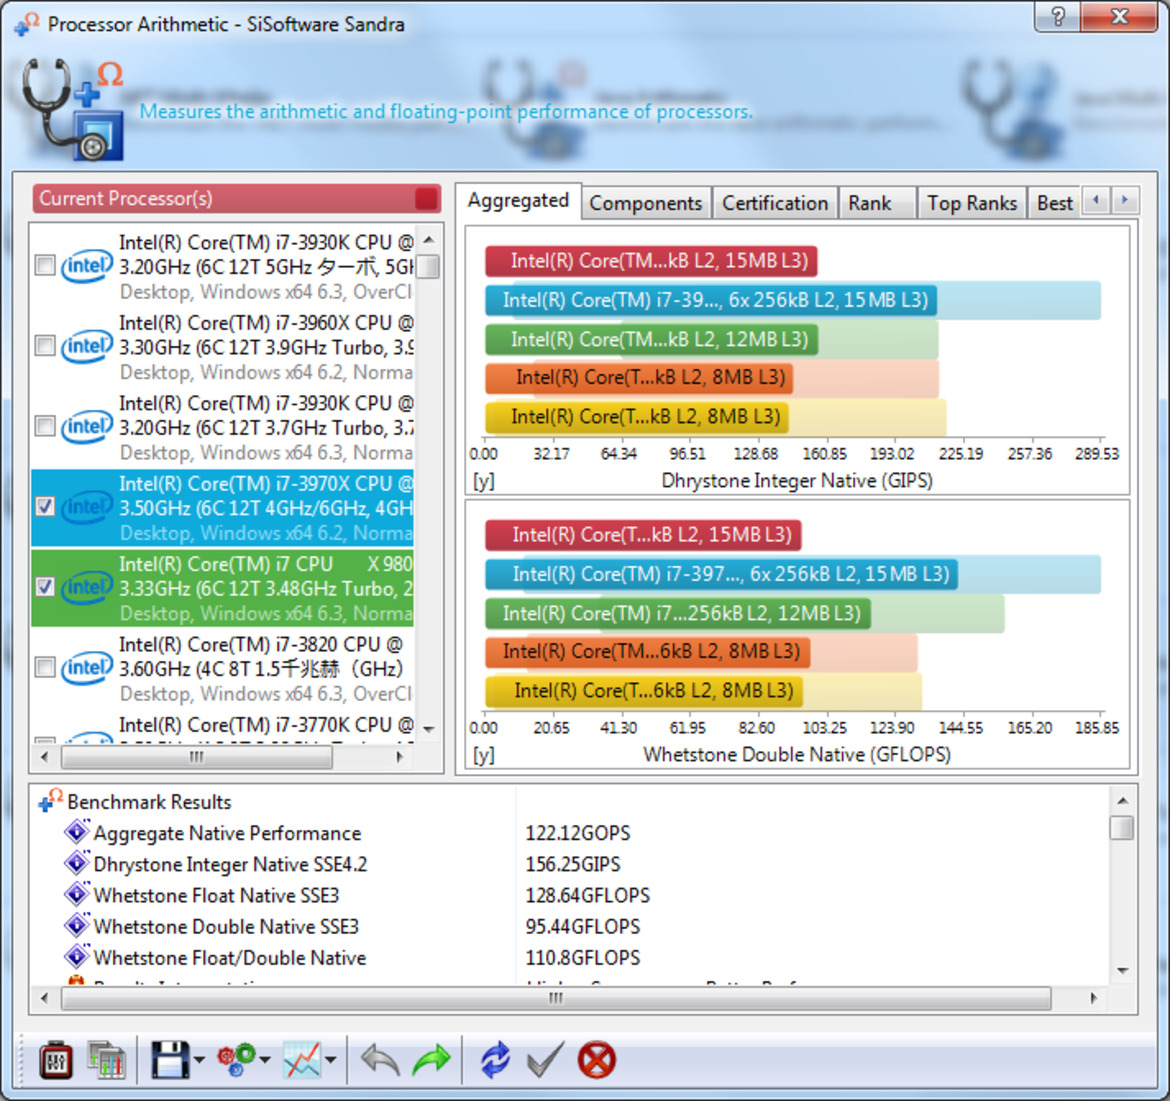Check the i7-3930K 3.7GHz Turbo checkbox

pyautogui.click(x=46, y=427)
